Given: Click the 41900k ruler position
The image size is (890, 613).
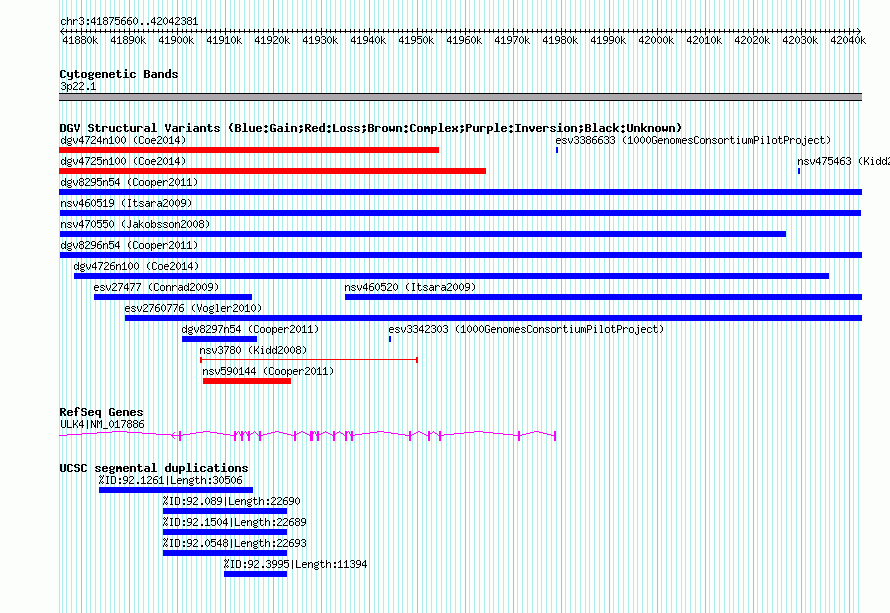Looking at the screenshot, I should (x=176, y=40).
